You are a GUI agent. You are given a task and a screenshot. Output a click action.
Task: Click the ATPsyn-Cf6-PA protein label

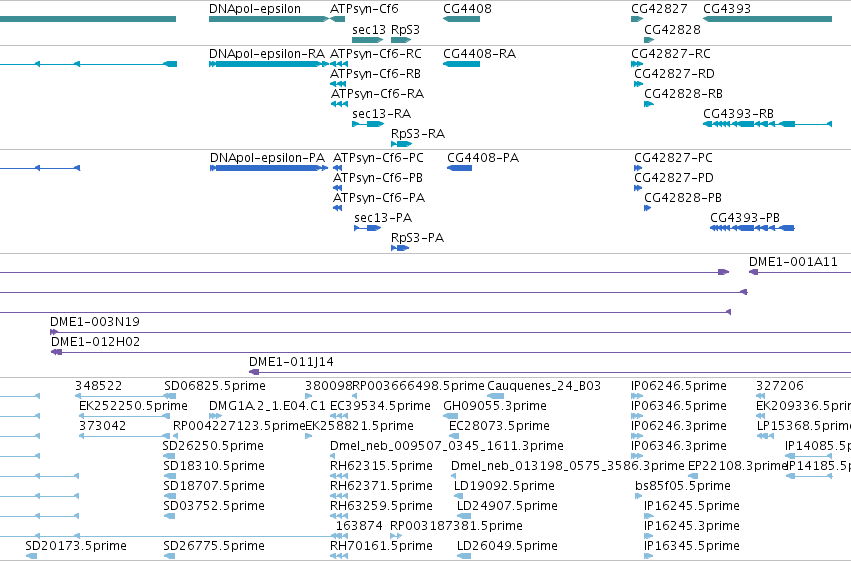pyautogui.click(x=379, y=198)
